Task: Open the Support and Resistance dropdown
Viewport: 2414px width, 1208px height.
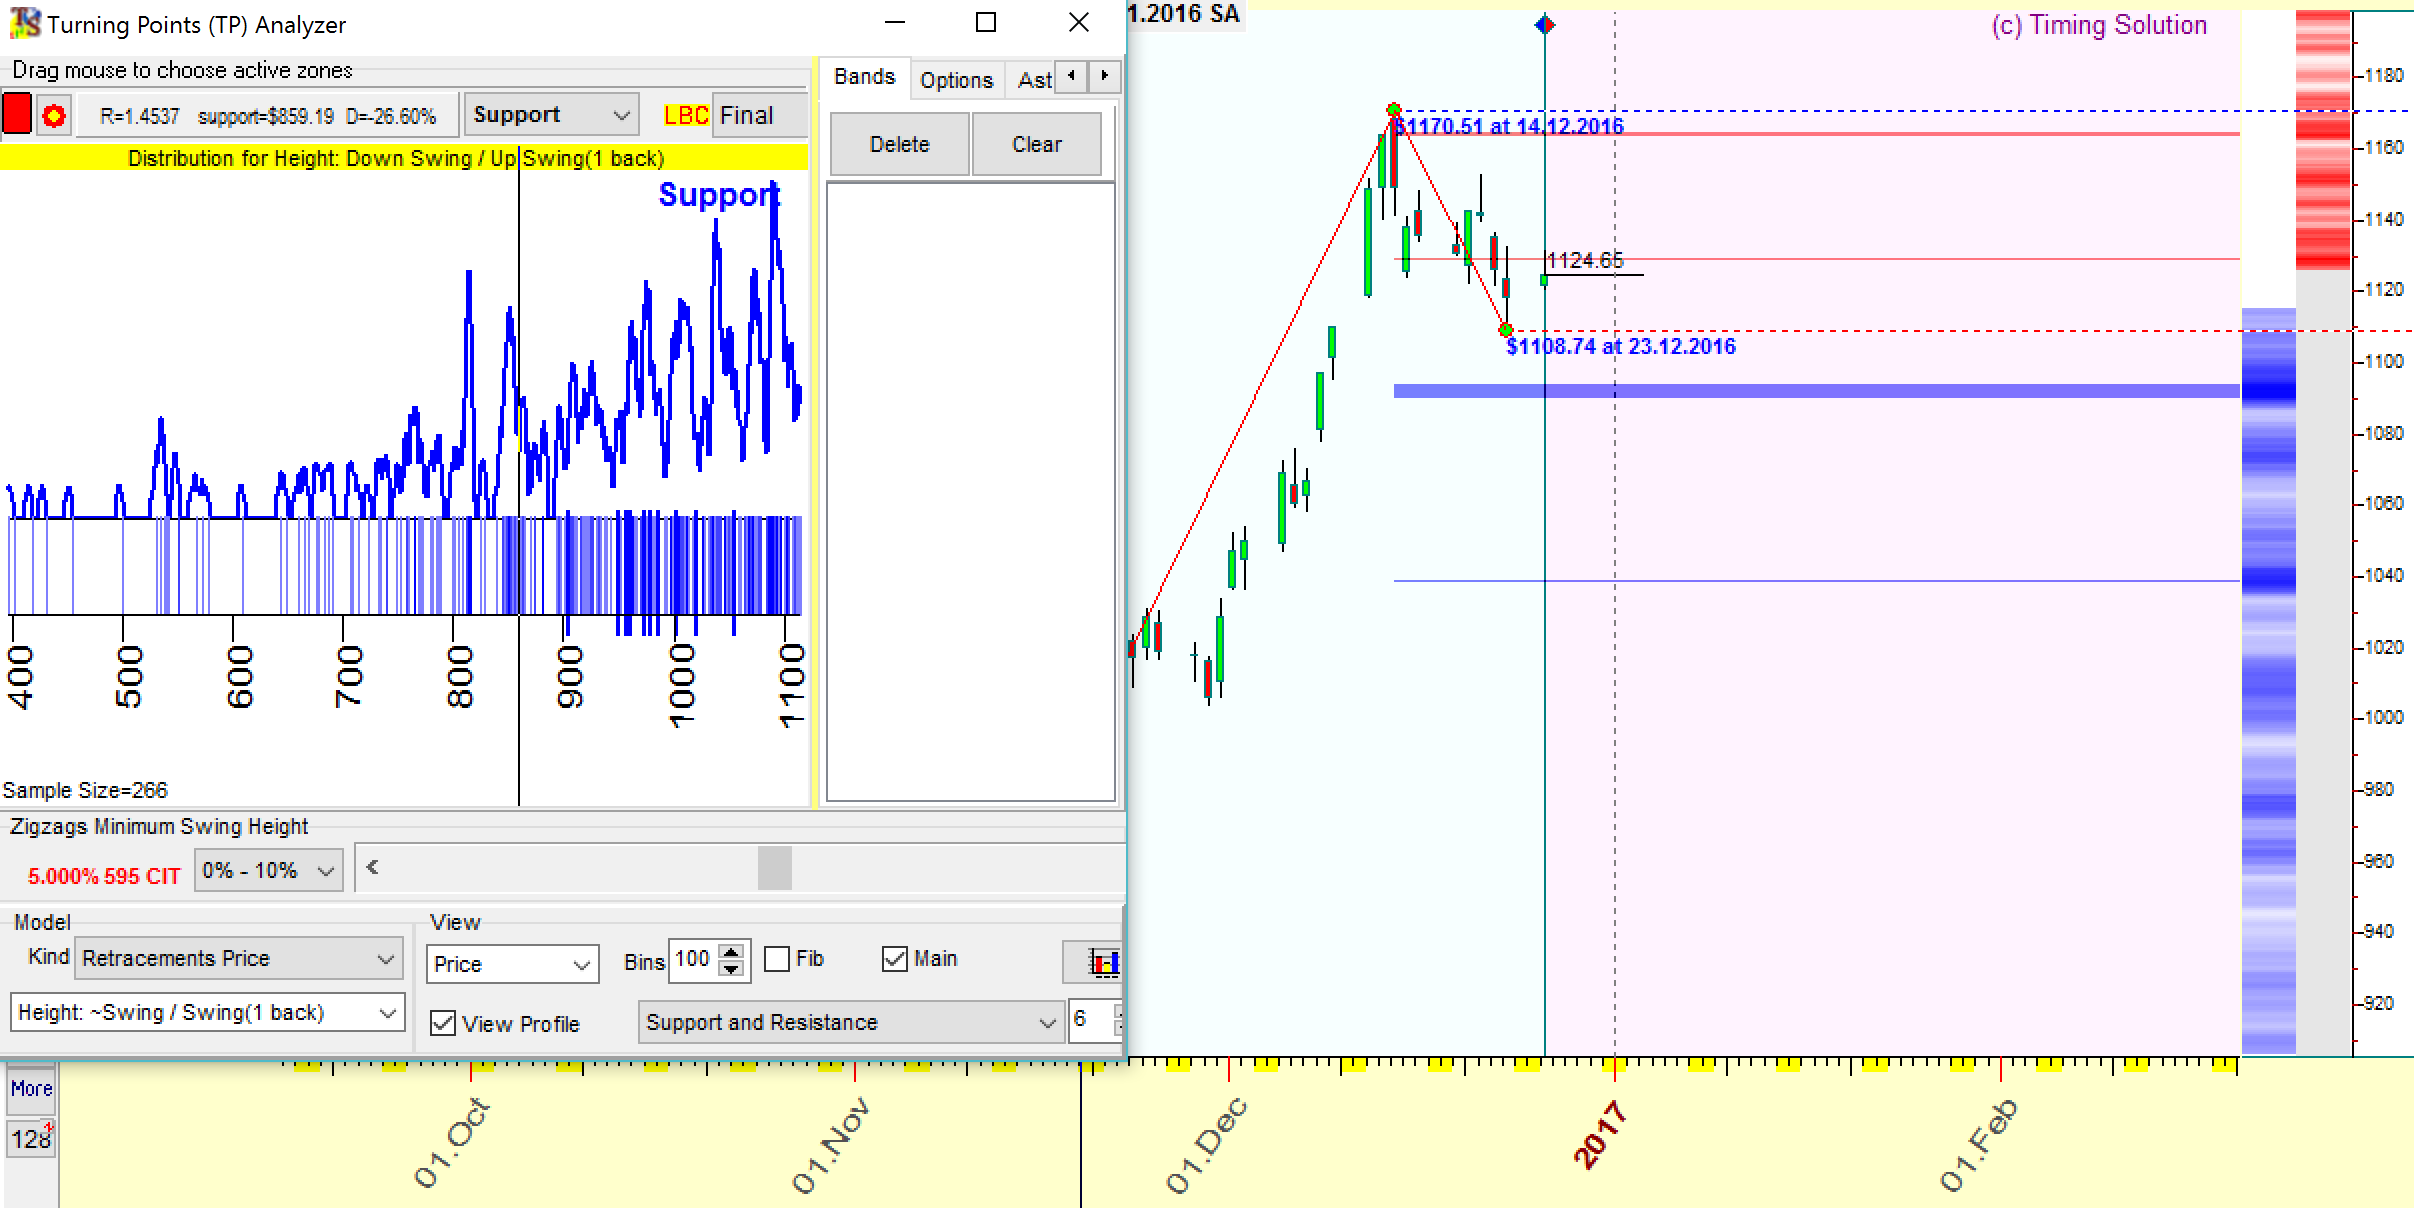Action: (x=850, y=1022)
